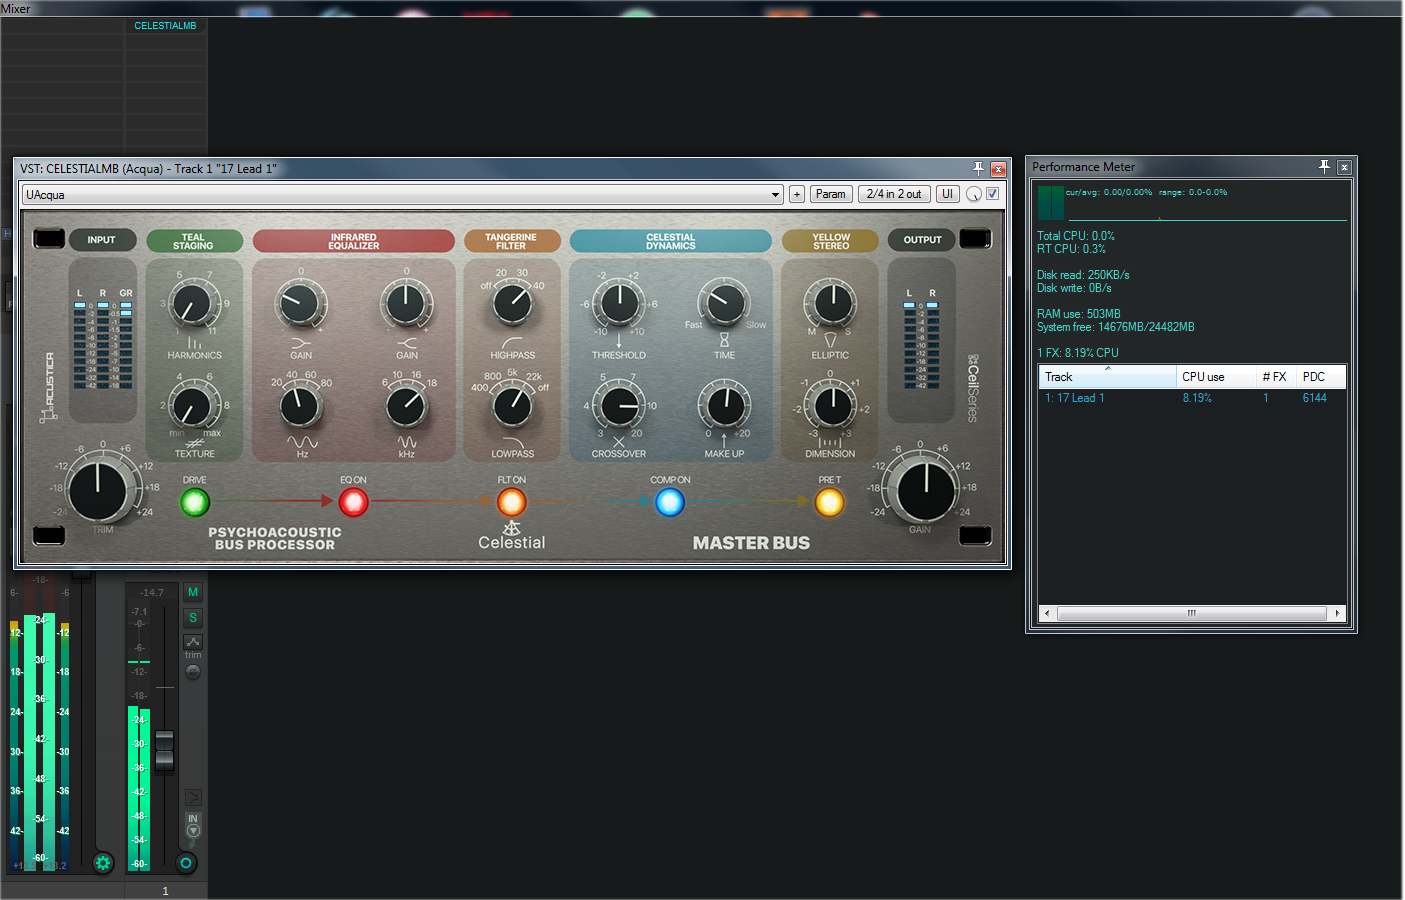Click the 8.19% CPU use value
Viewport: 1405px width, 900px height.
click(1197, 398)
